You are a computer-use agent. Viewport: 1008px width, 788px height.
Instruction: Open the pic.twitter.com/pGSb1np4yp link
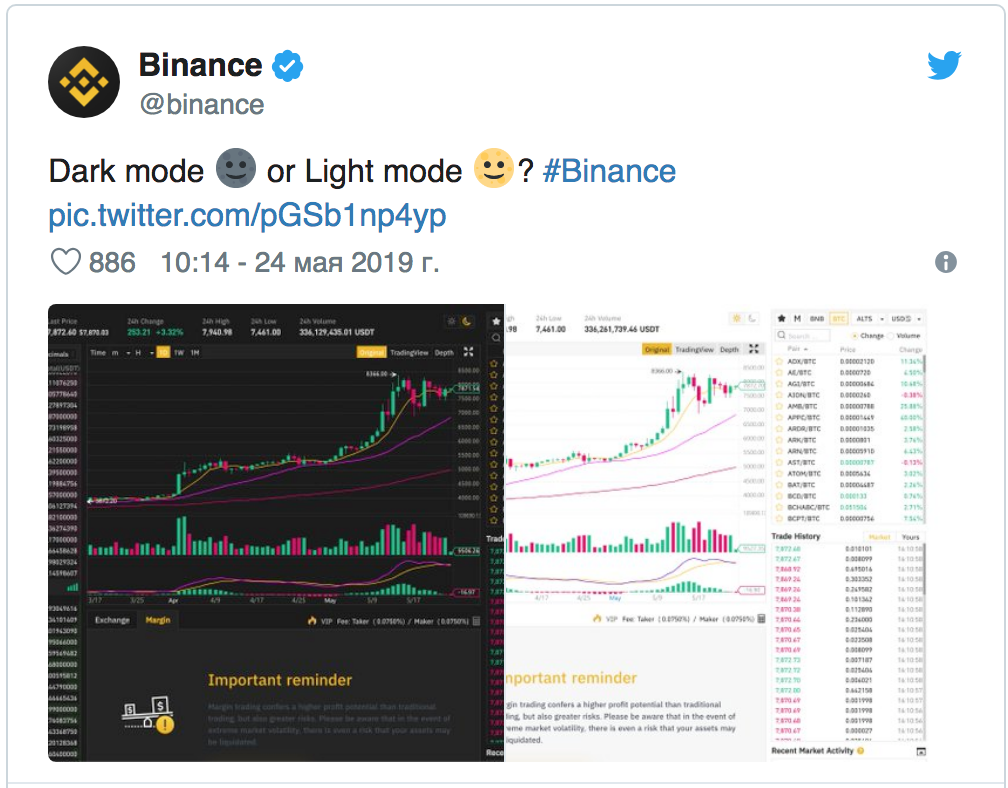pyautogui.click(x=247, y=215)
